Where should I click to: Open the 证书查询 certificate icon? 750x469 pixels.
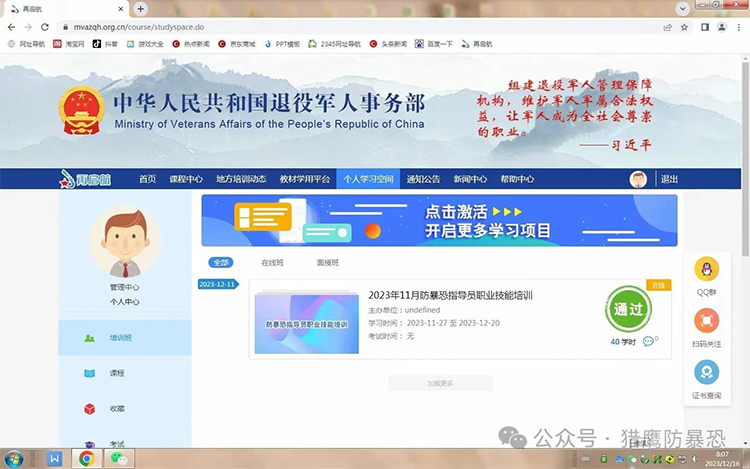click(706, 372)
